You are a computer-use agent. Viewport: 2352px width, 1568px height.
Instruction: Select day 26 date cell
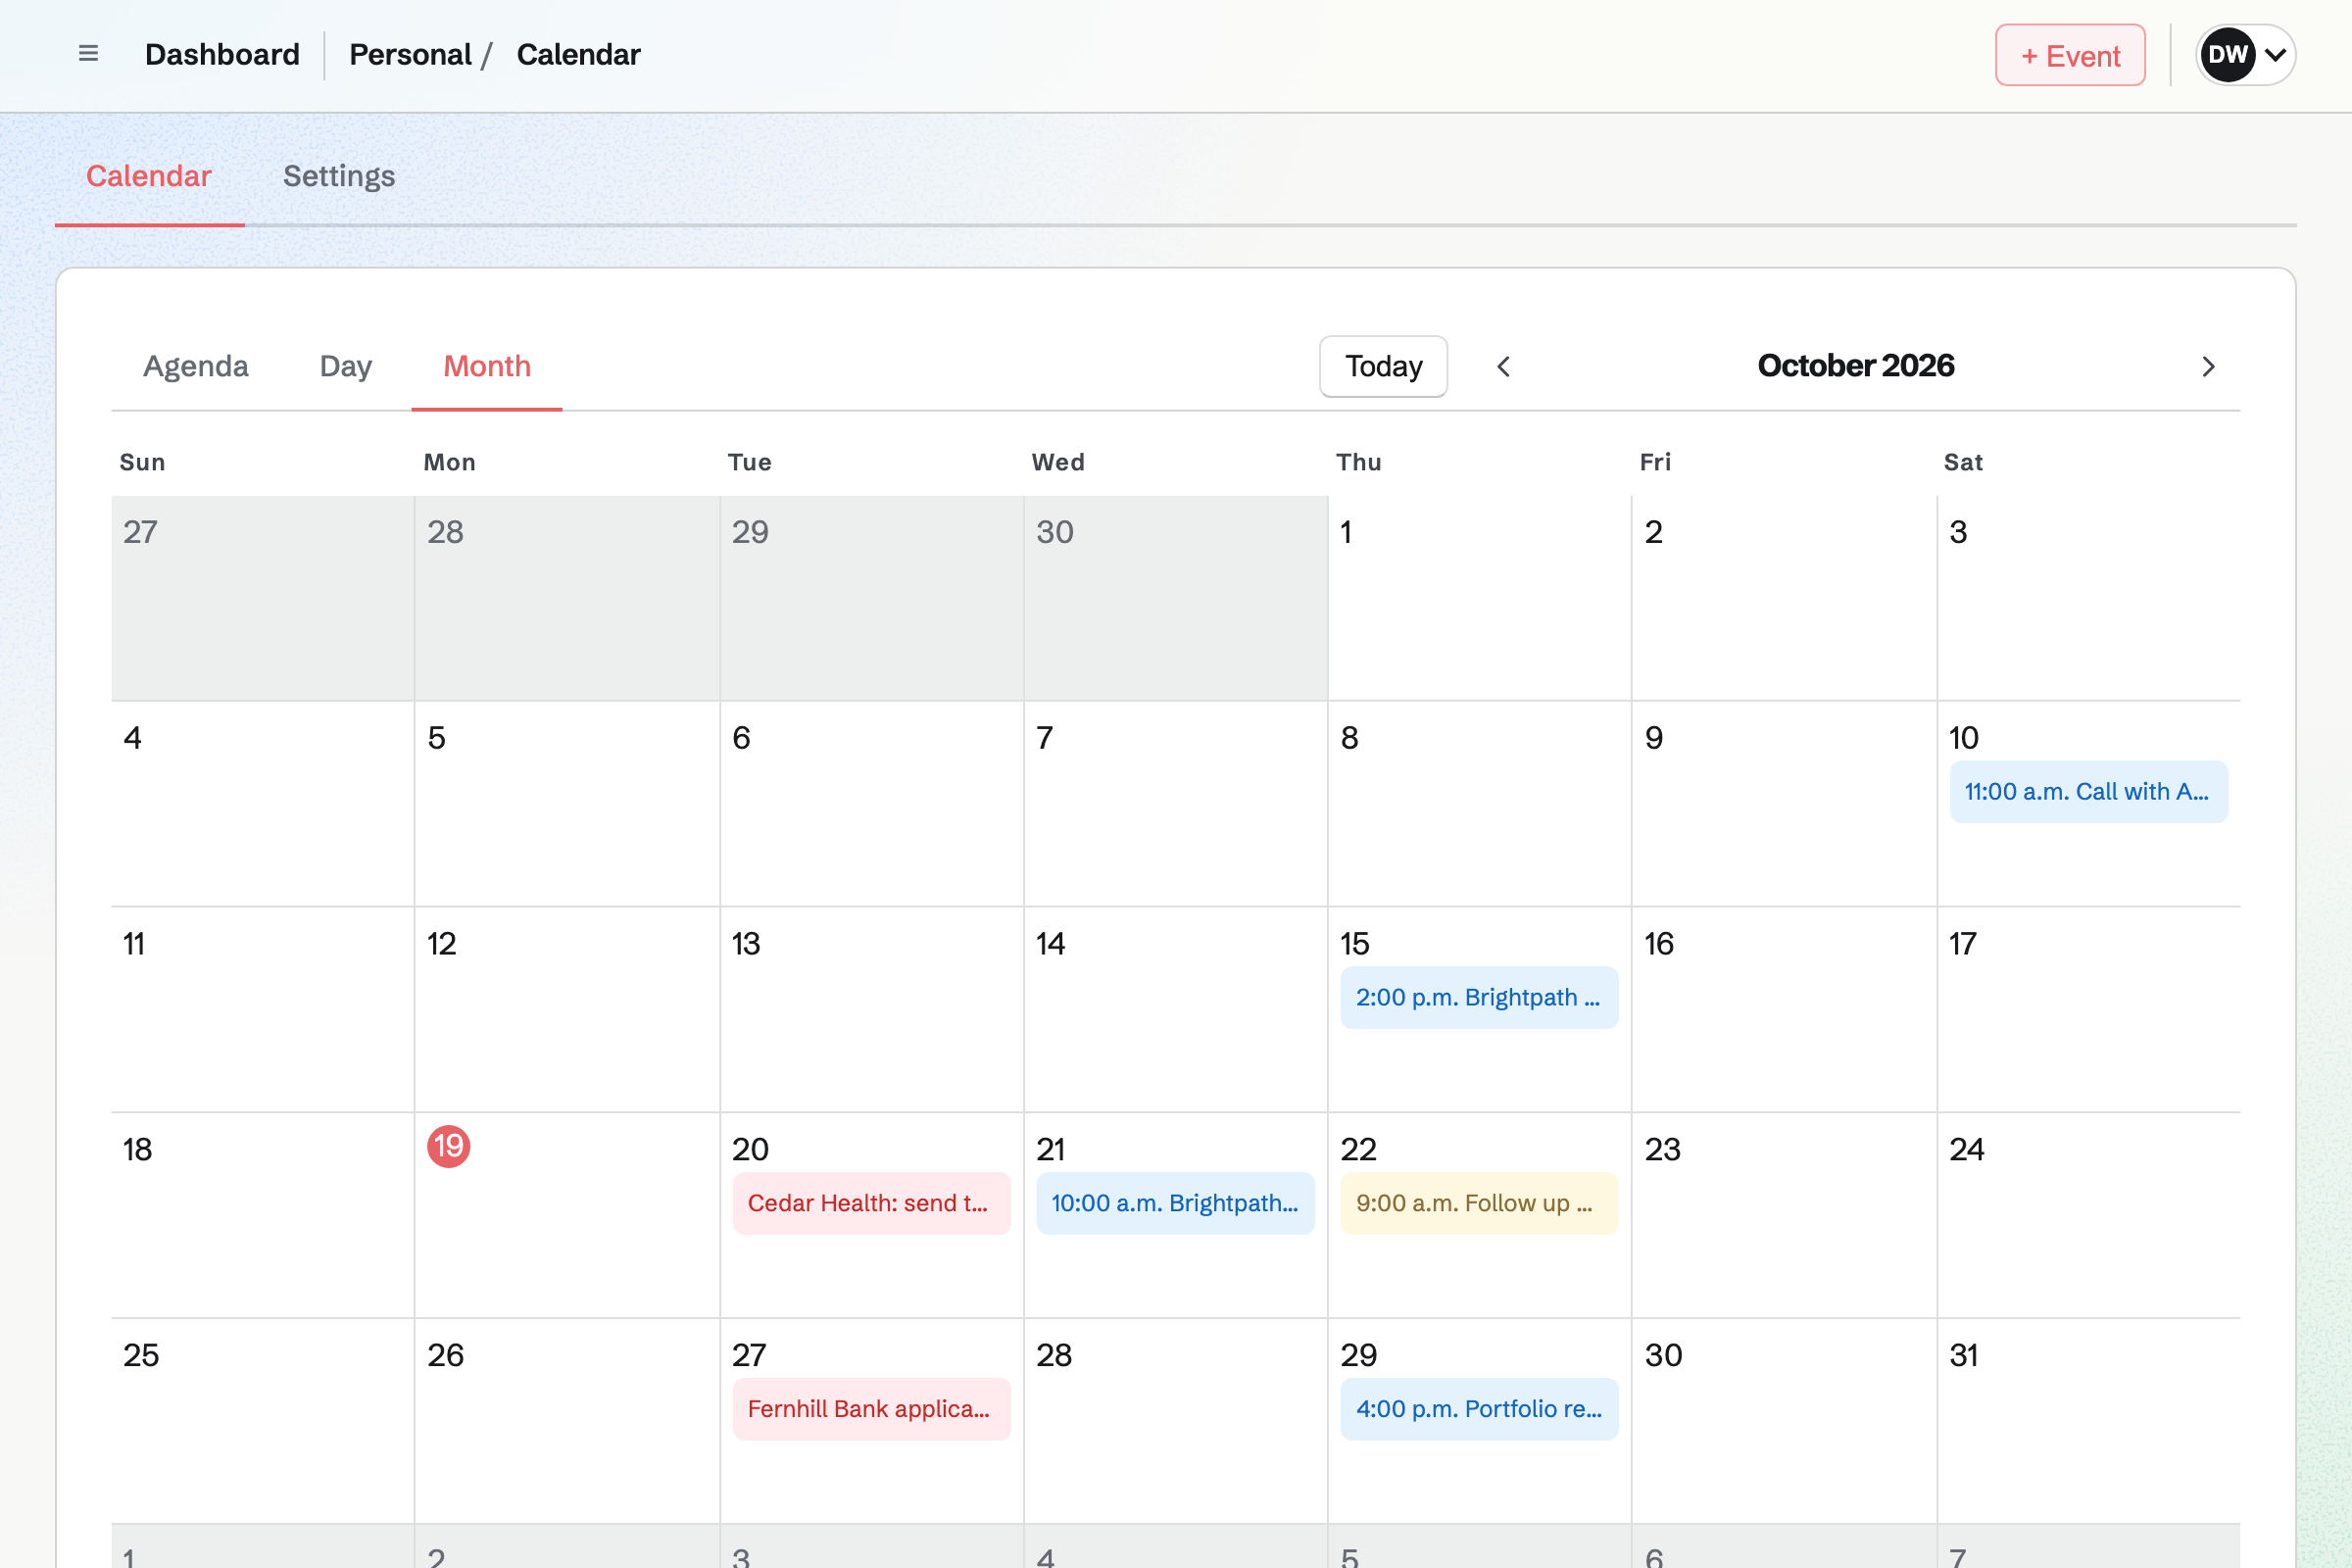(567, 1422)
